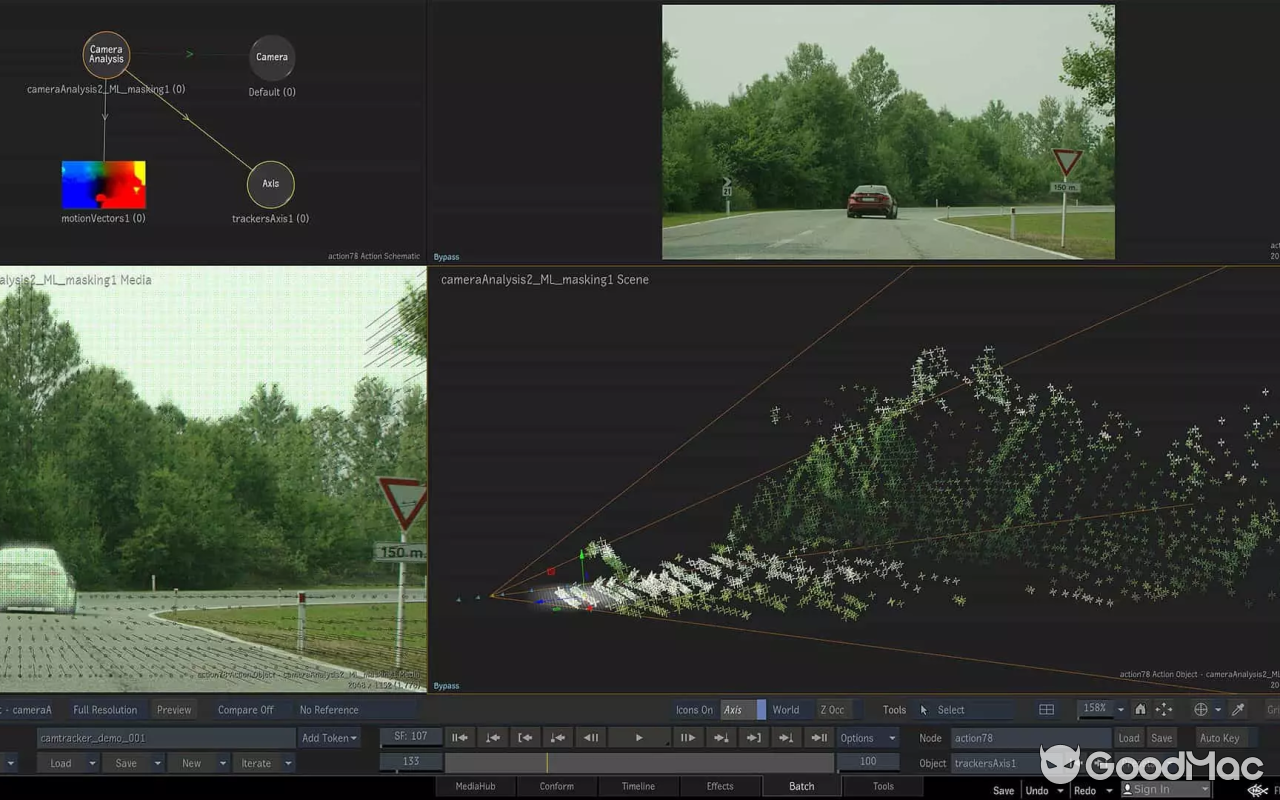This screenshot has width=1280, height=800.
Task: Open the 158% zoom level dropdown
Action: pos(1097,709)
